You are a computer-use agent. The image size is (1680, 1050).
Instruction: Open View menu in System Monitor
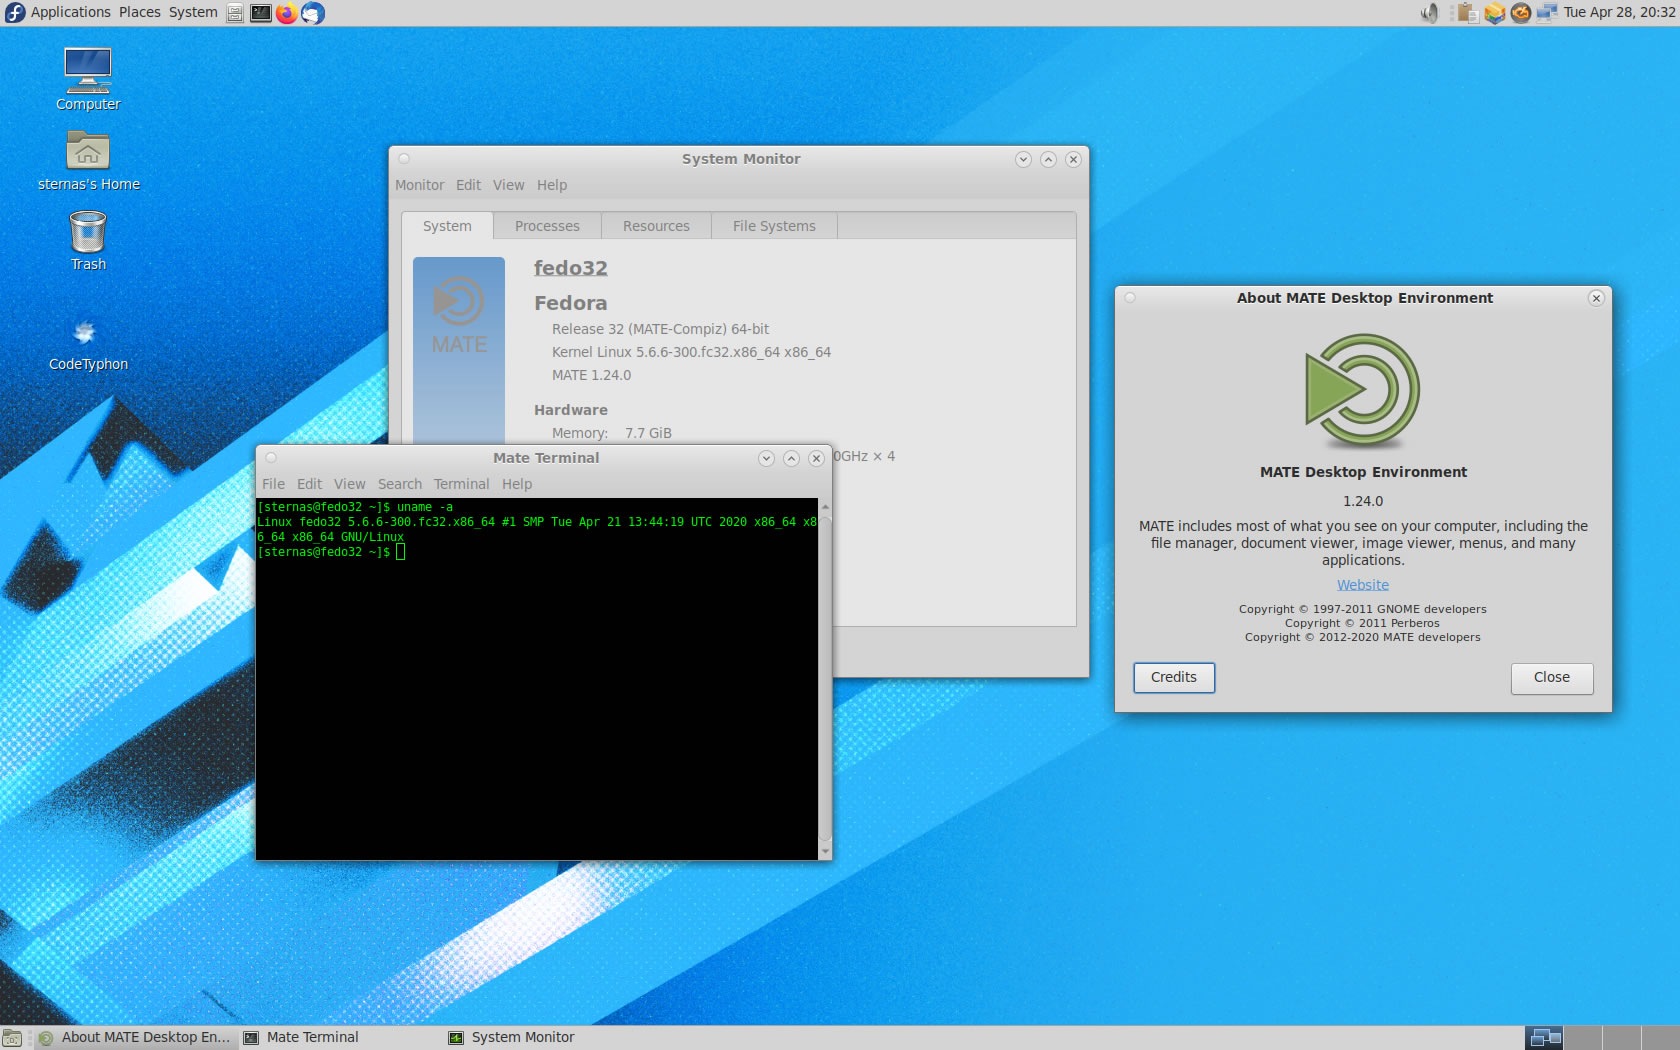click(508, 185)
